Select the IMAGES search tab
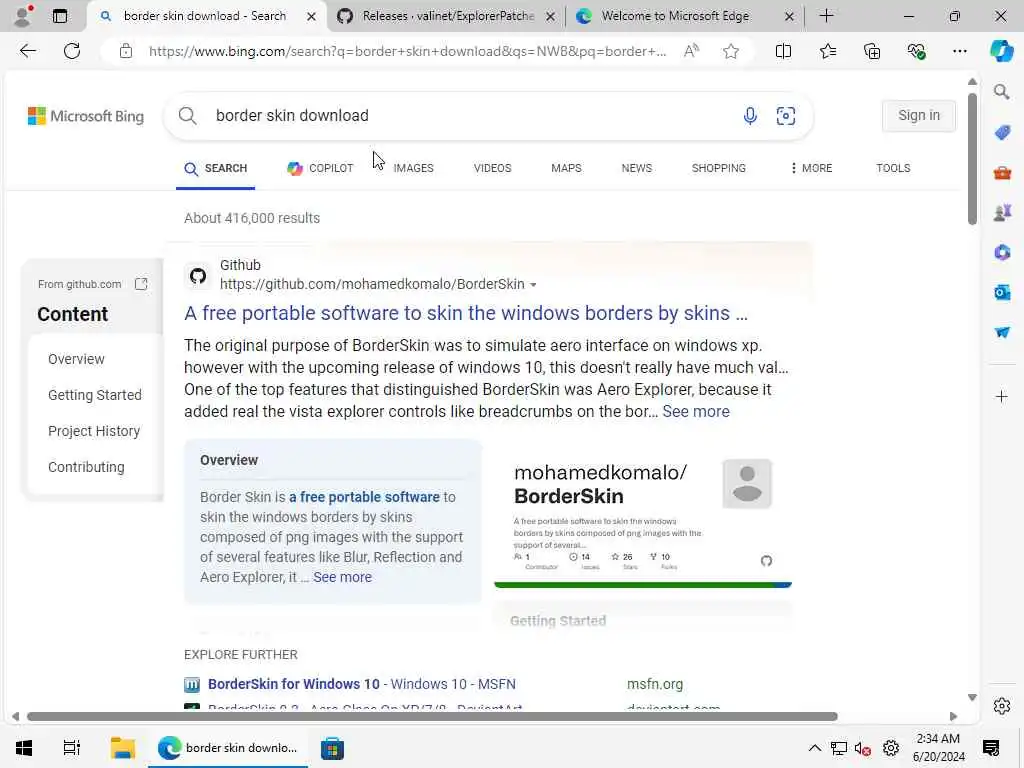The image size is (1024, 768). click(x=413, y=168)
